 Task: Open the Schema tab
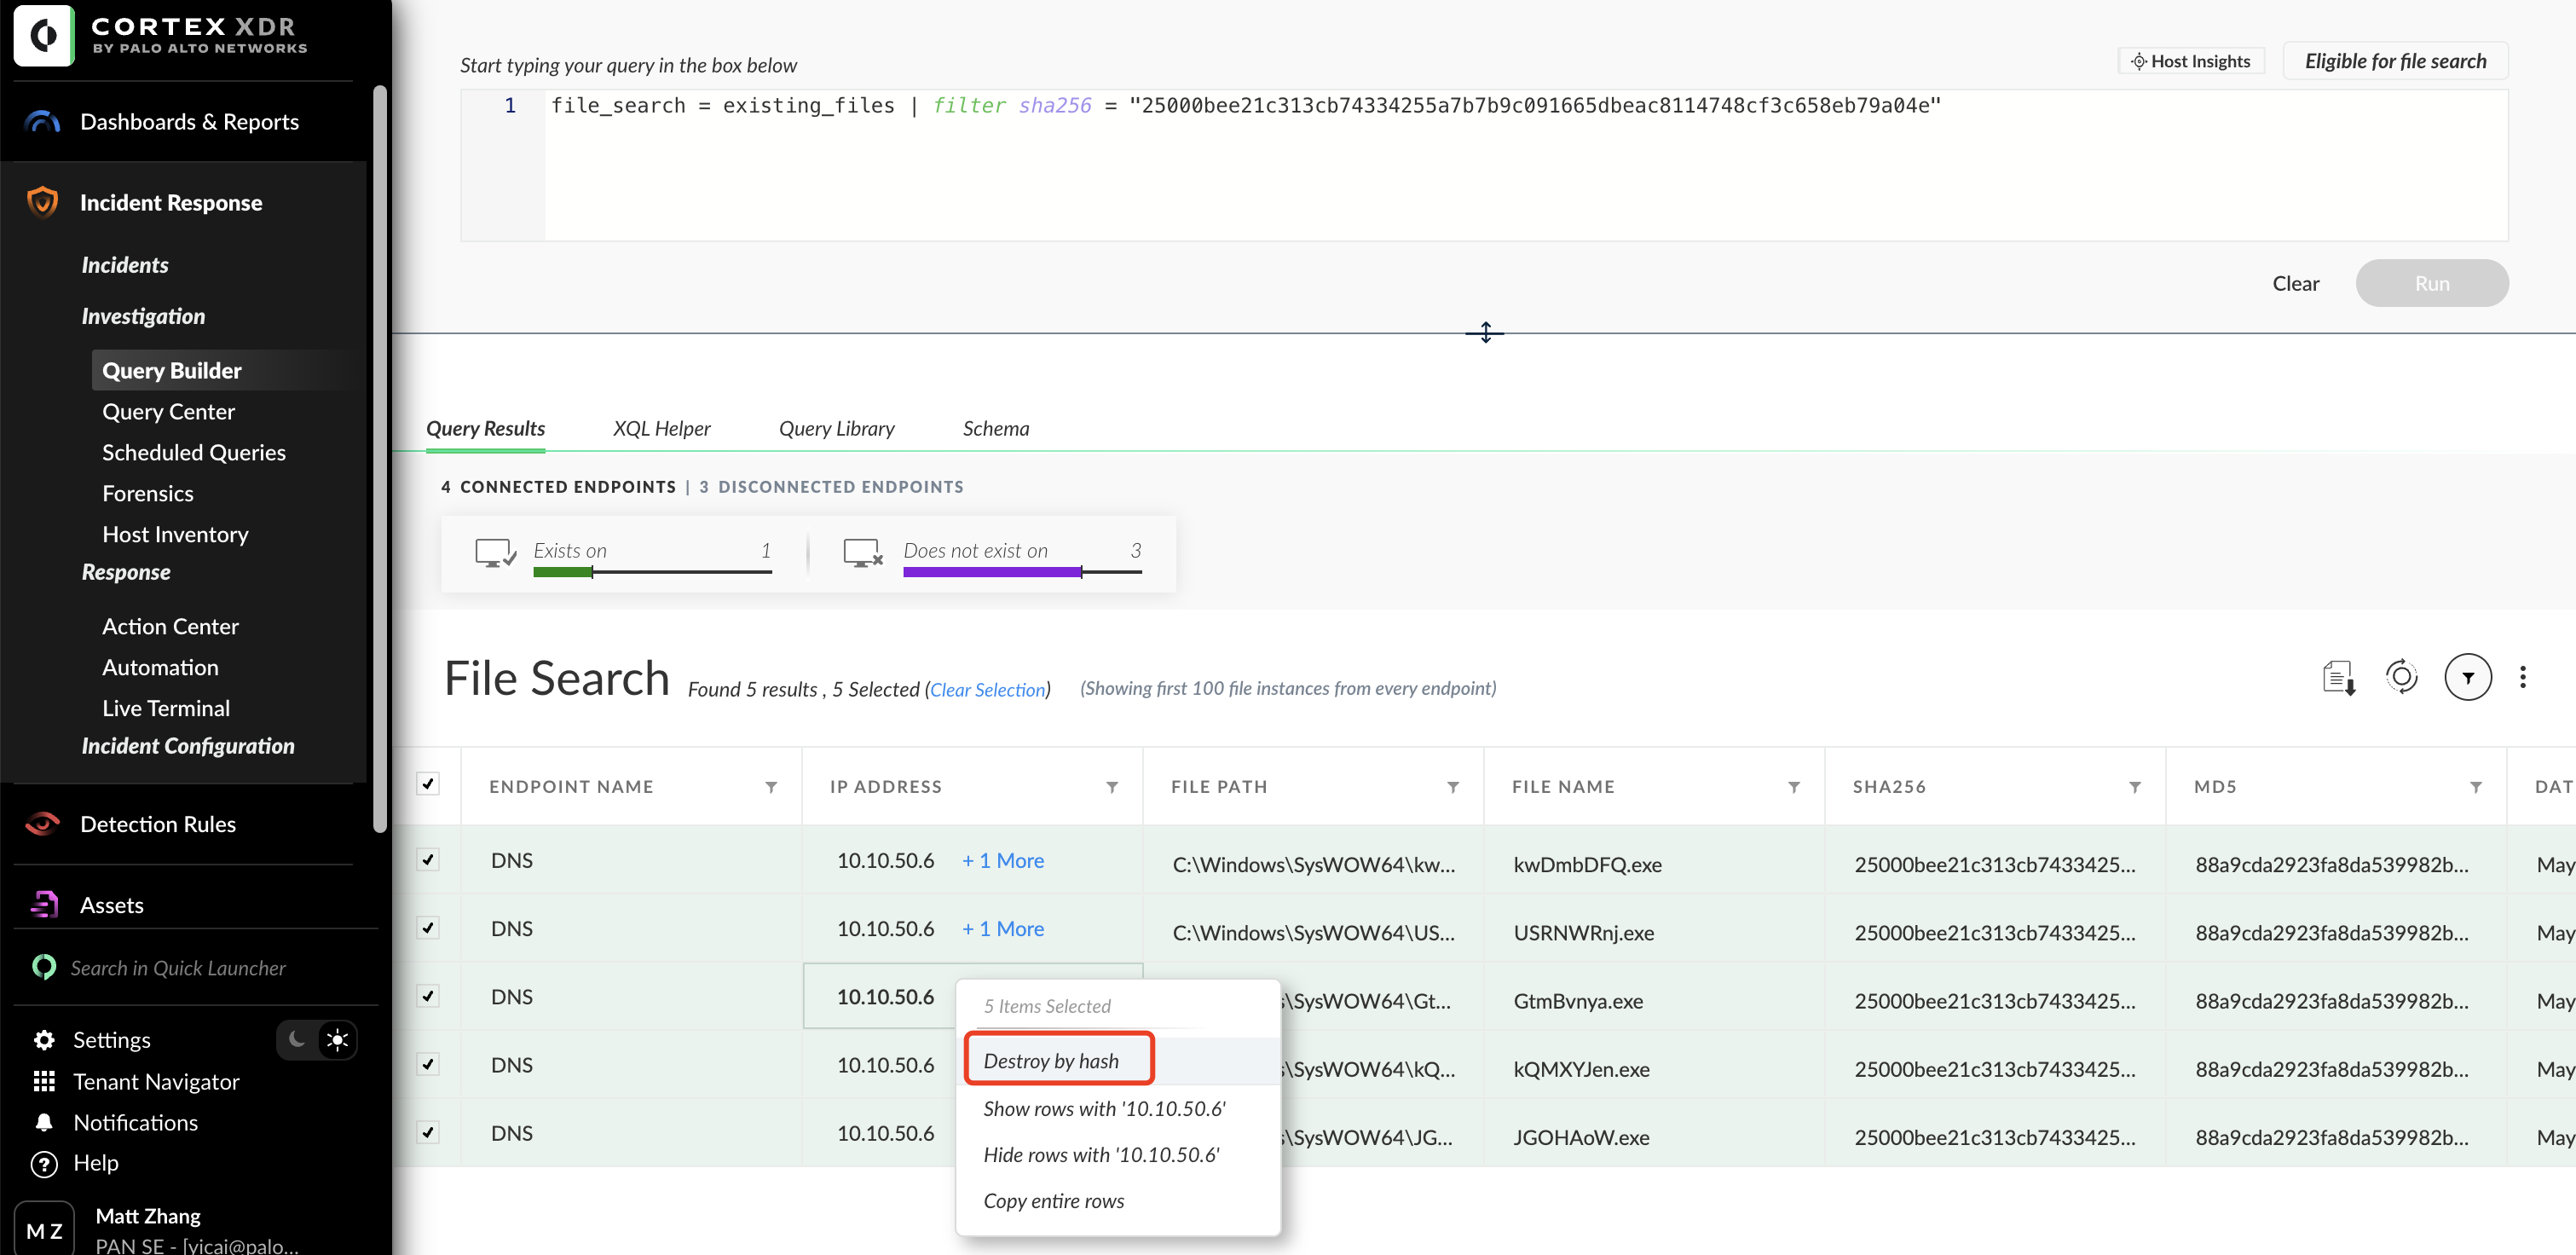click(996, 429)
